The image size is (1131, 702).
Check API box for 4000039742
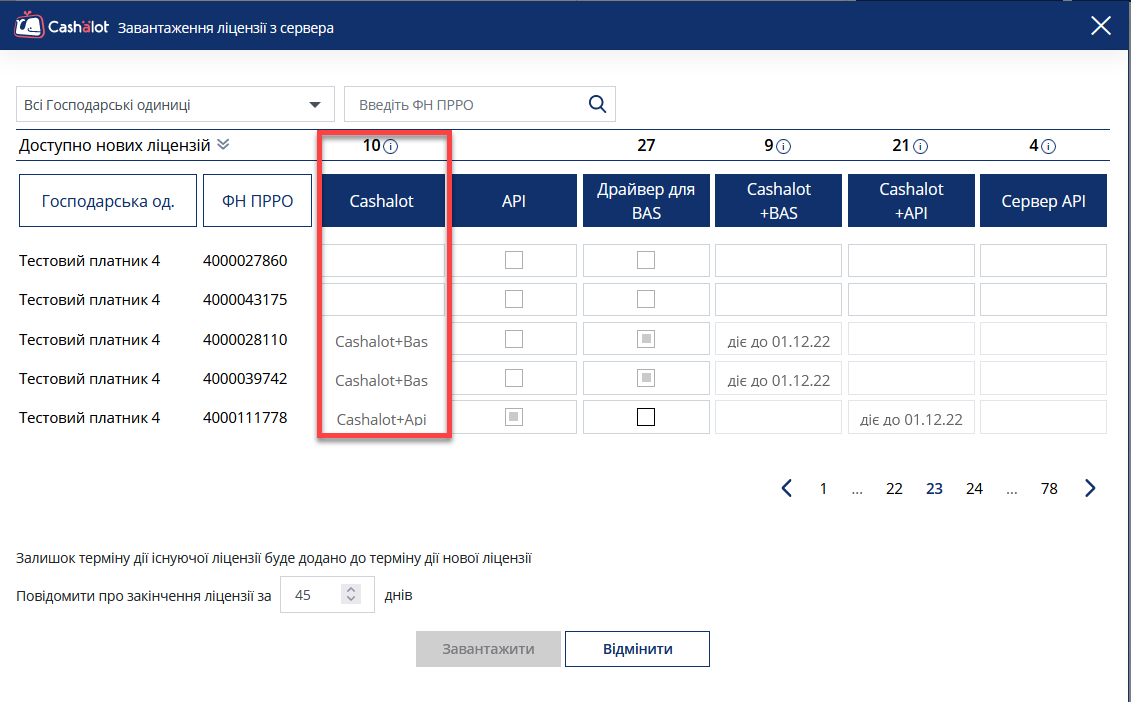pyautogui.click(x=514, y=377)
